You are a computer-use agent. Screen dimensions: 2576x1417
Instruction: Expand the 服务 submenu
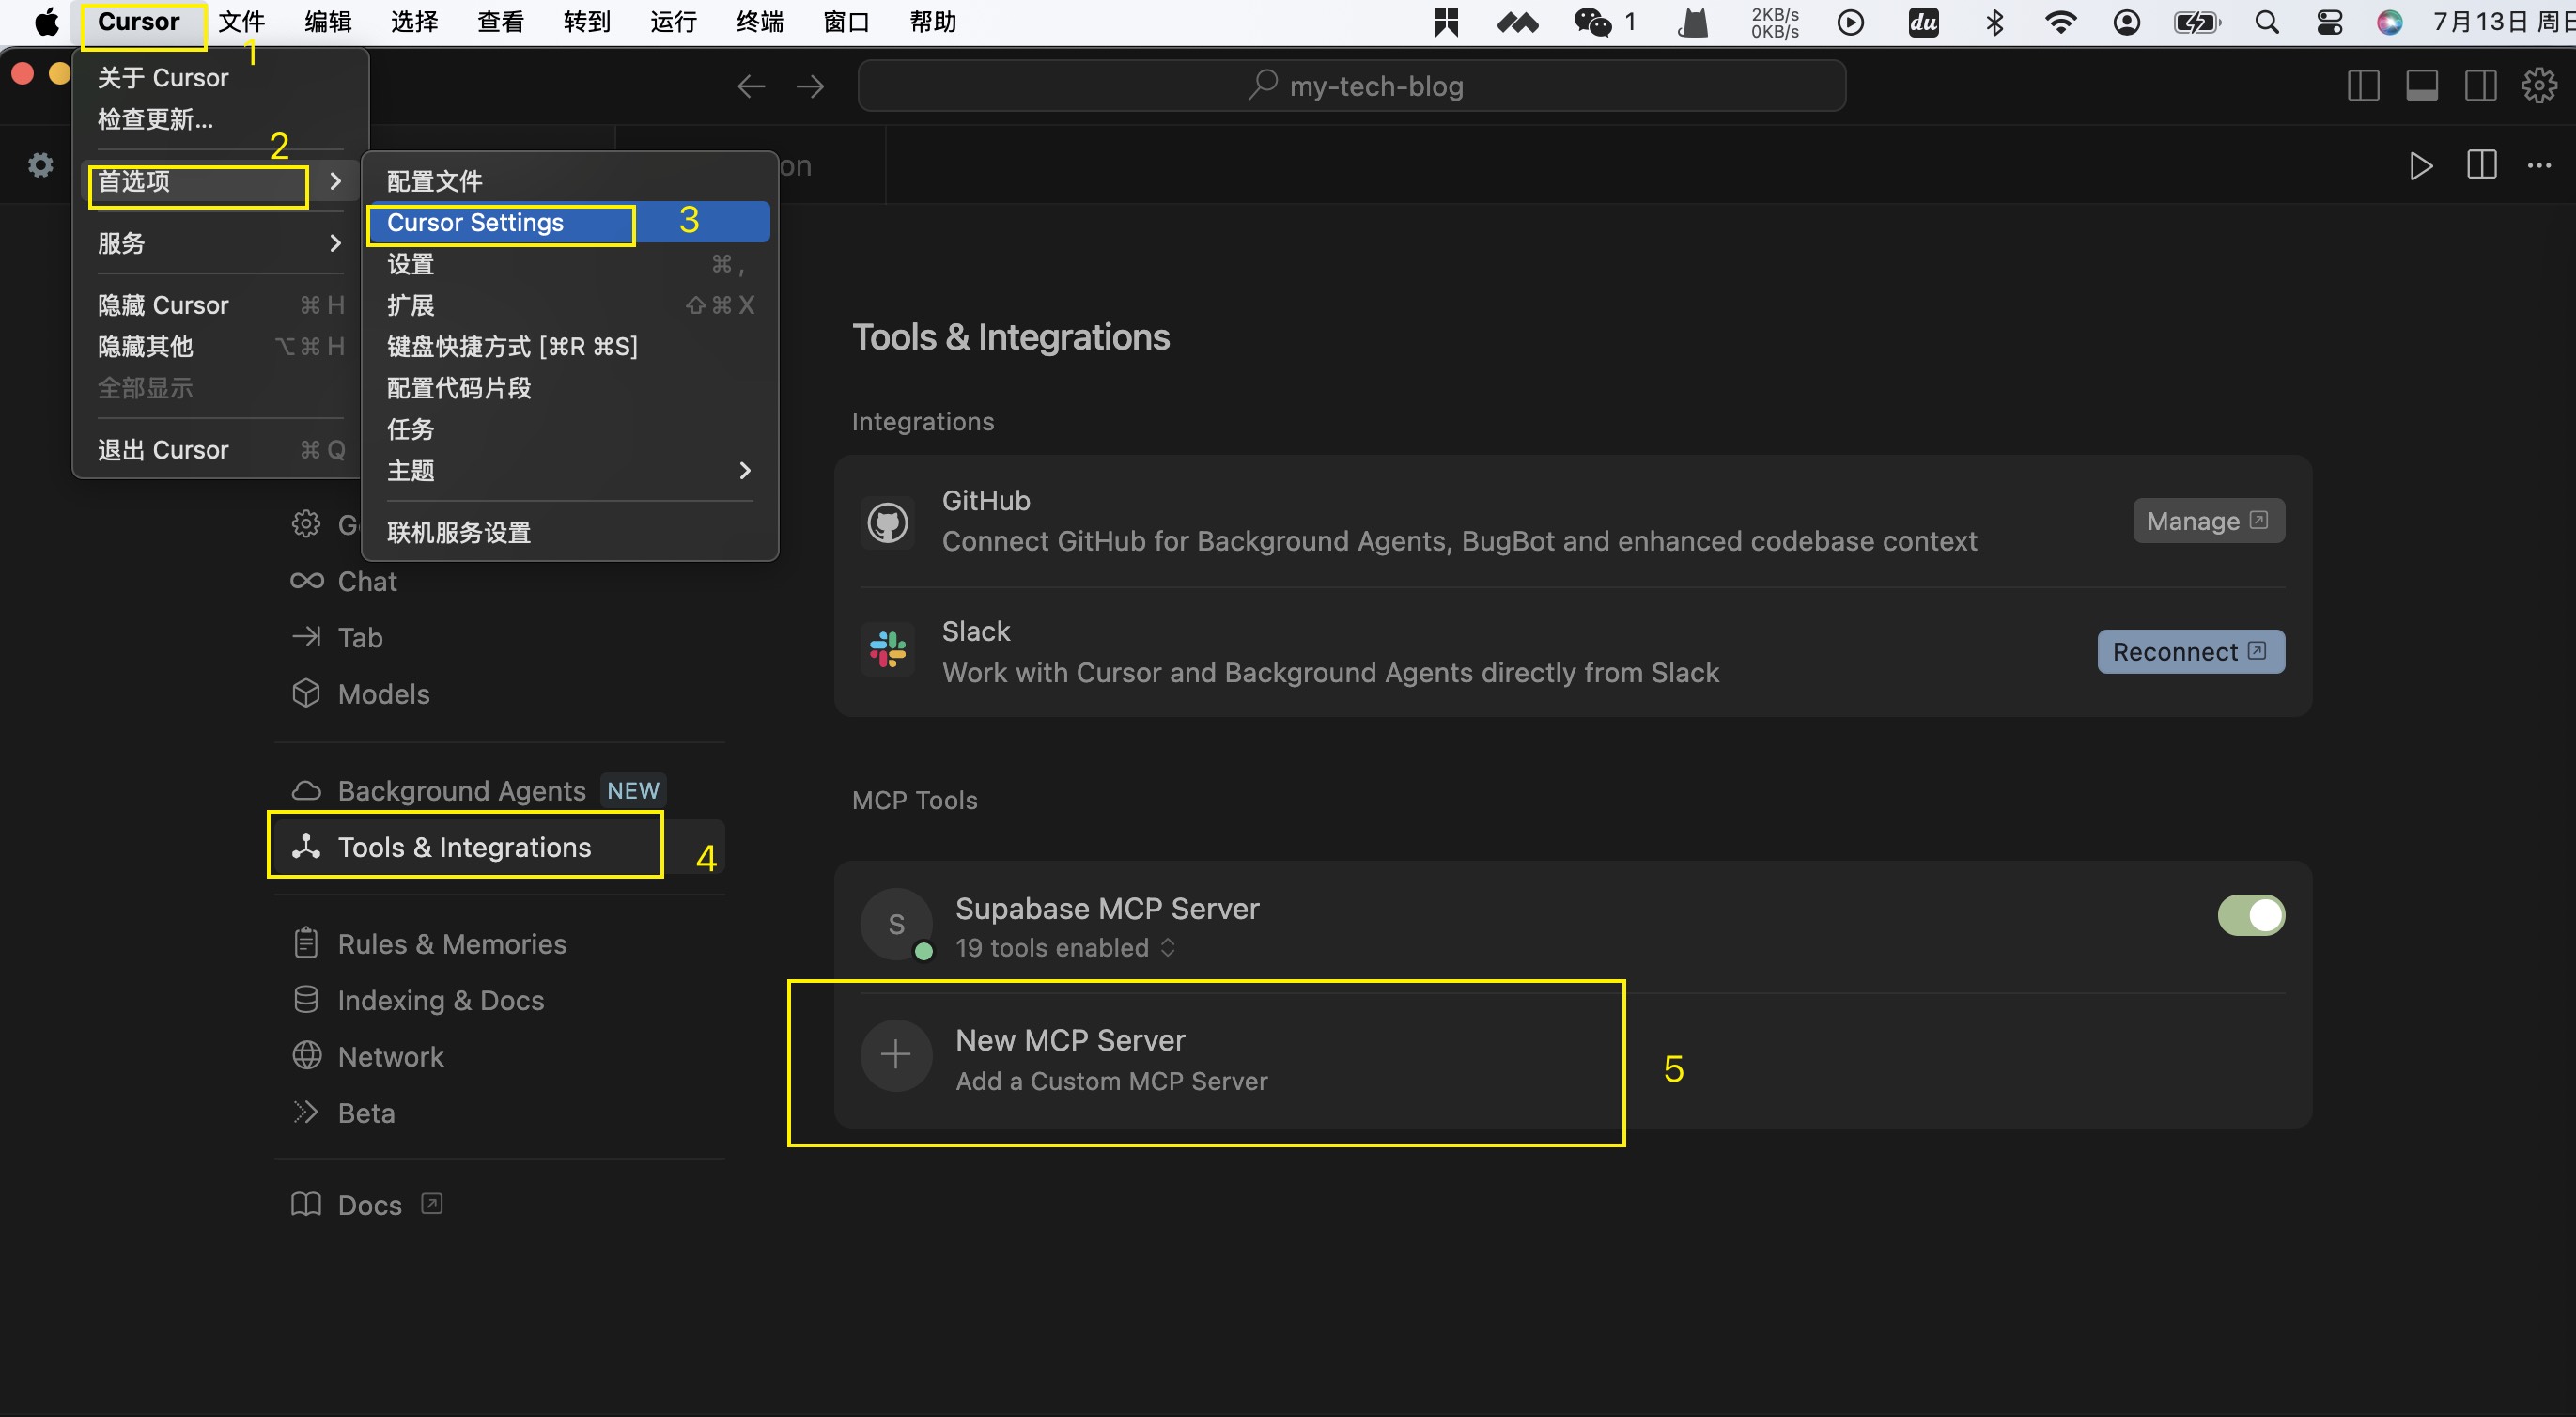pyautogui.click(x=218, y=243)
